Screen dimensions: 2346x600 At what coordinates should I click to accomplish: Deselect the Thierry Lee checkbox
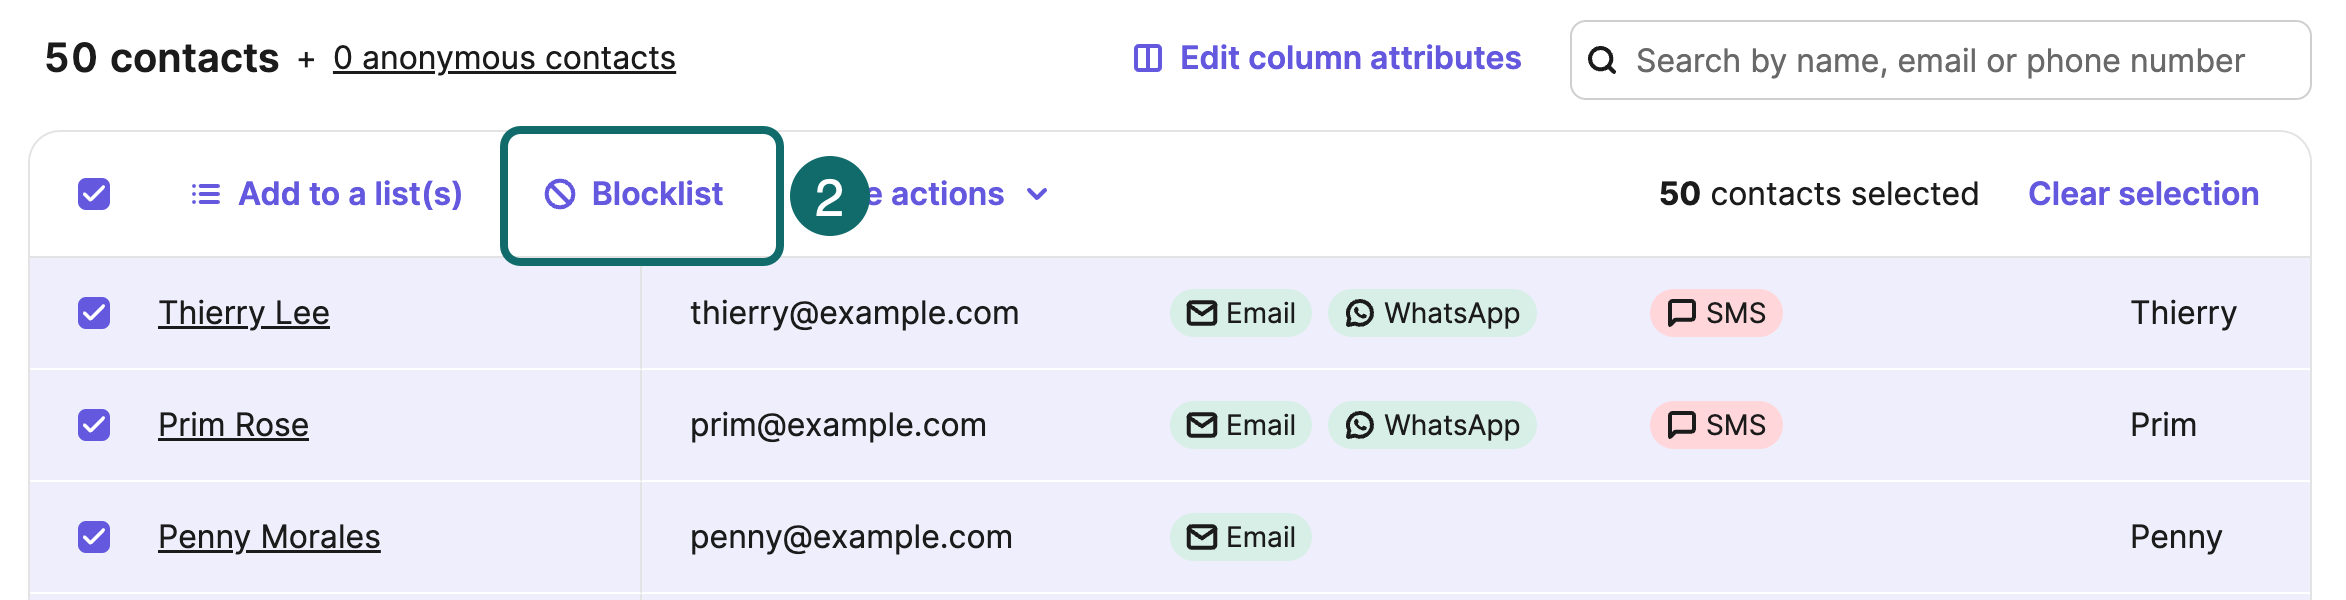(94, 313)
